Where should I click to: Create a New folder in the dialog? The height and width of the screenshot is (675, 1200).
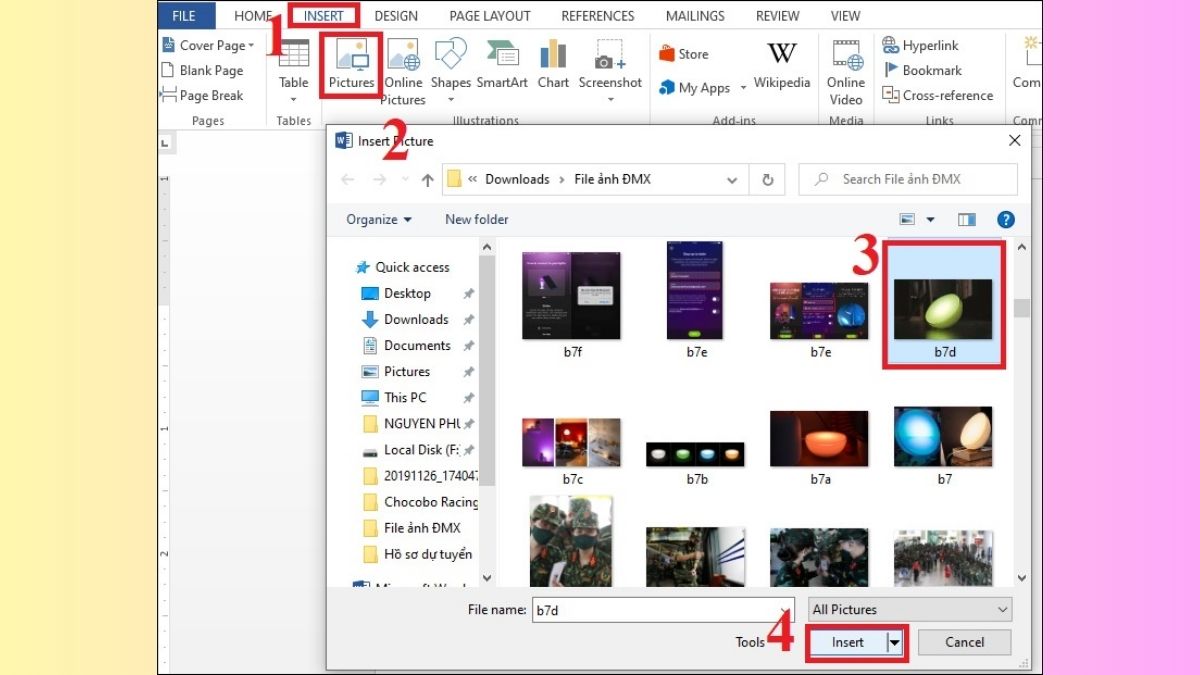476,219
